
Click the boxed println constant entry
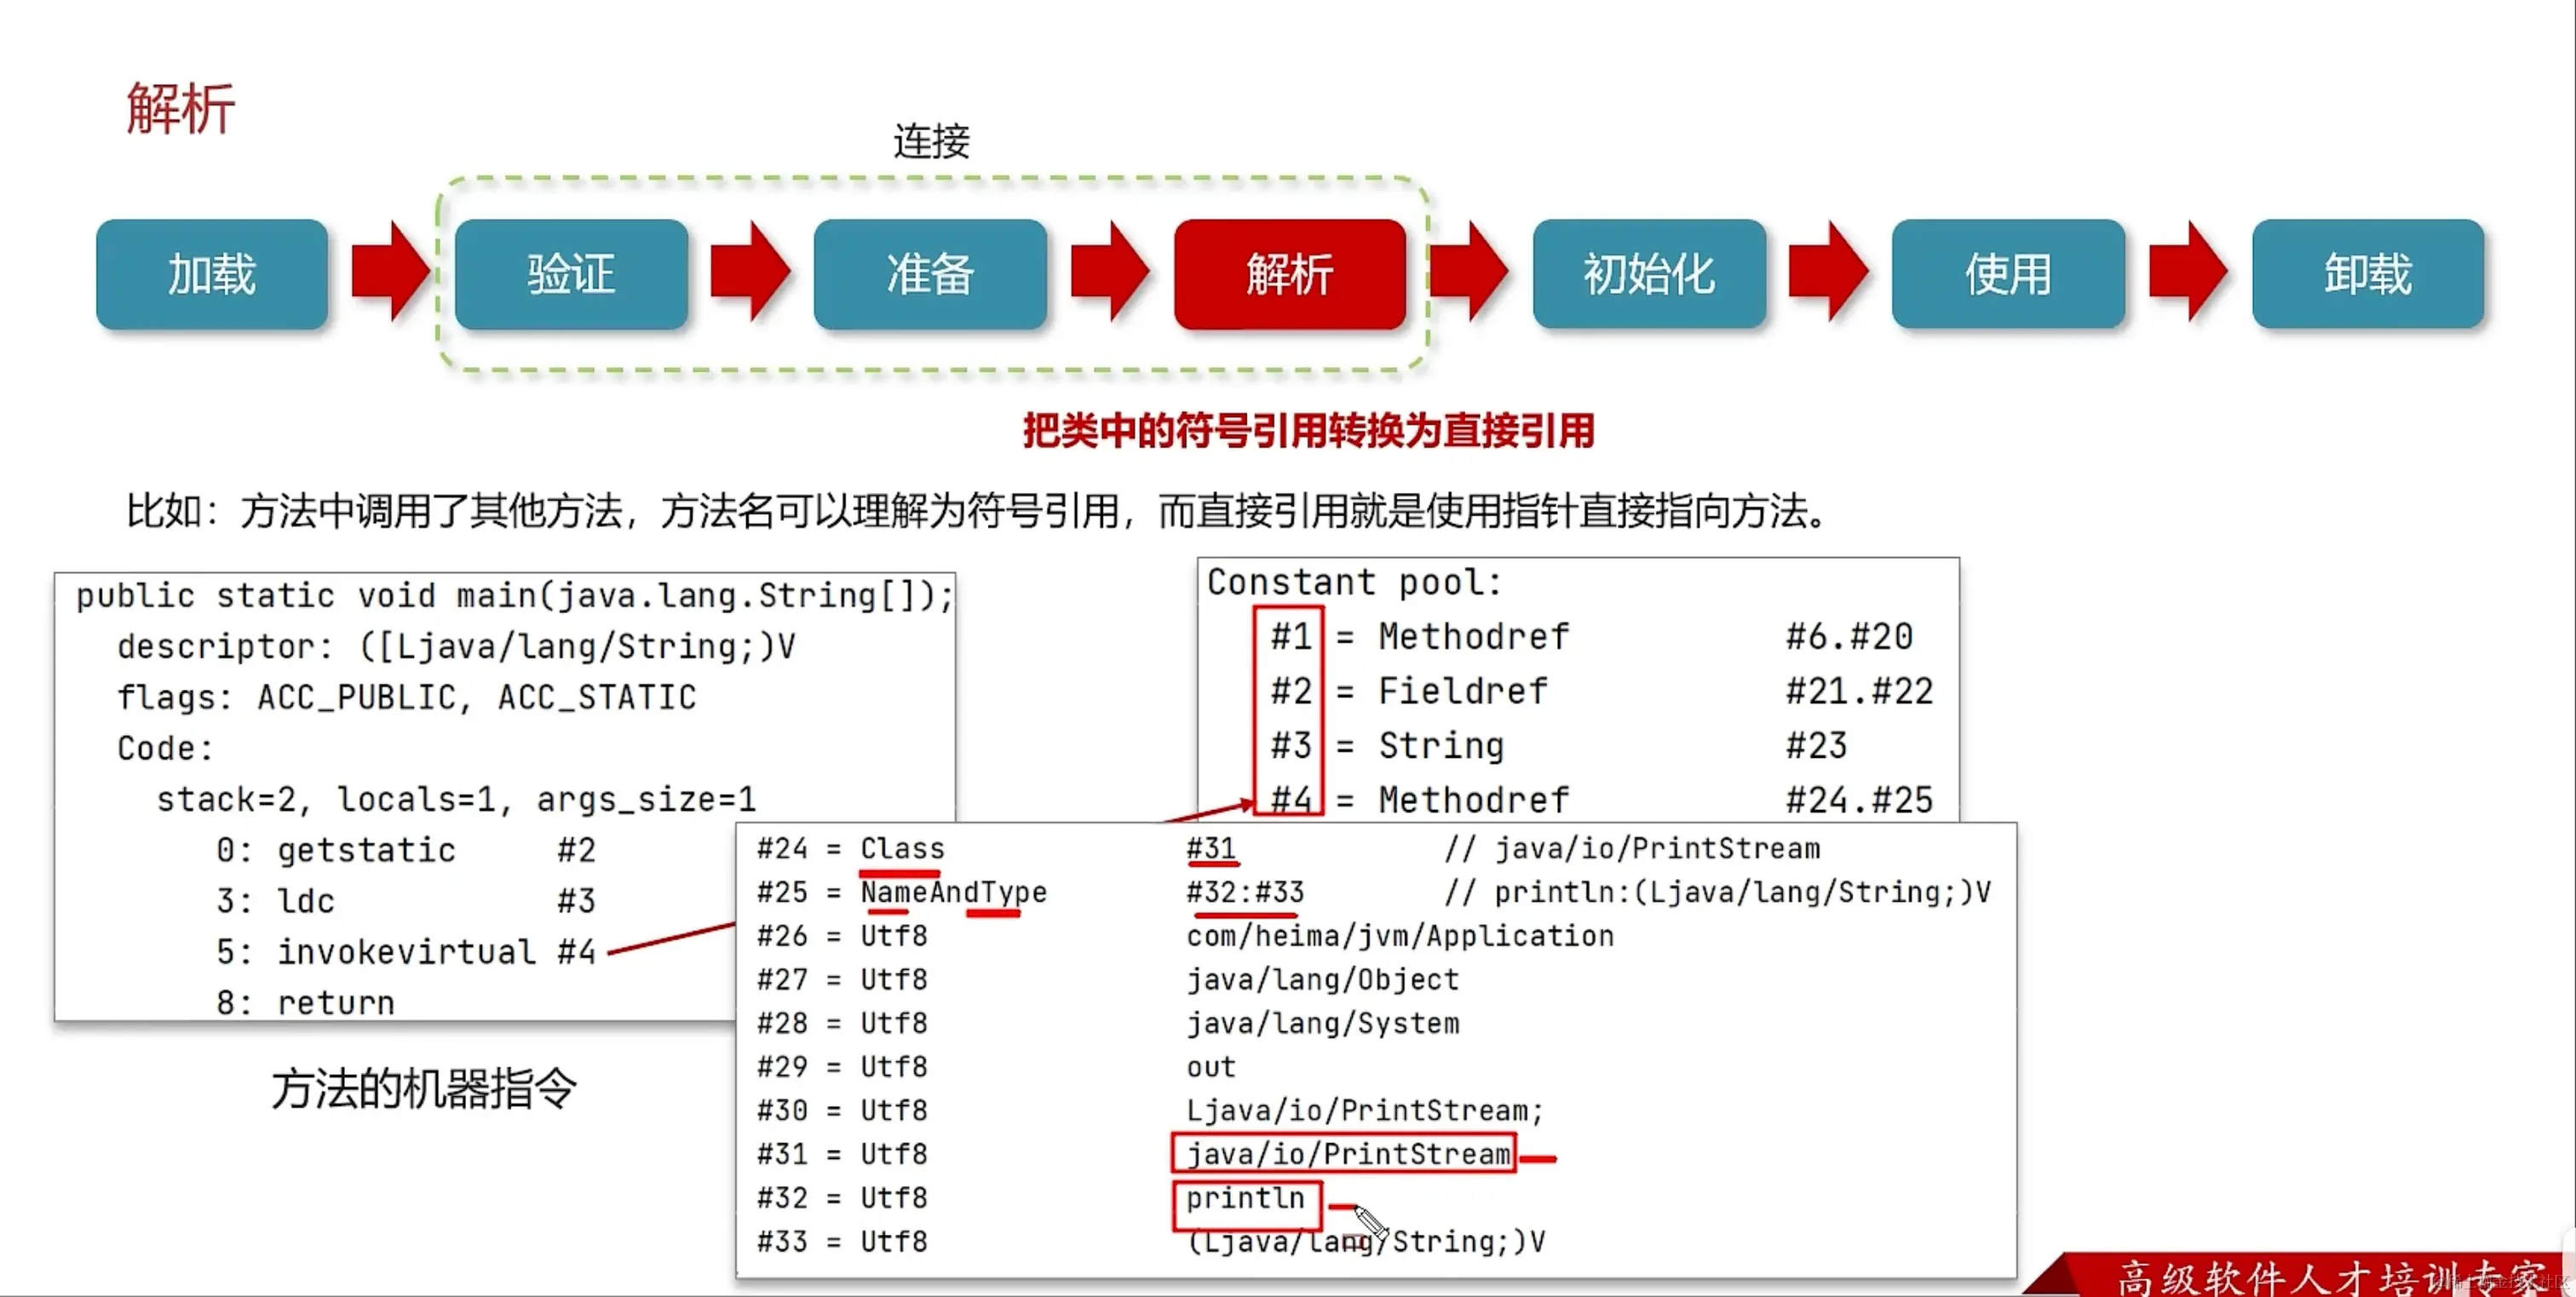1246,1198
